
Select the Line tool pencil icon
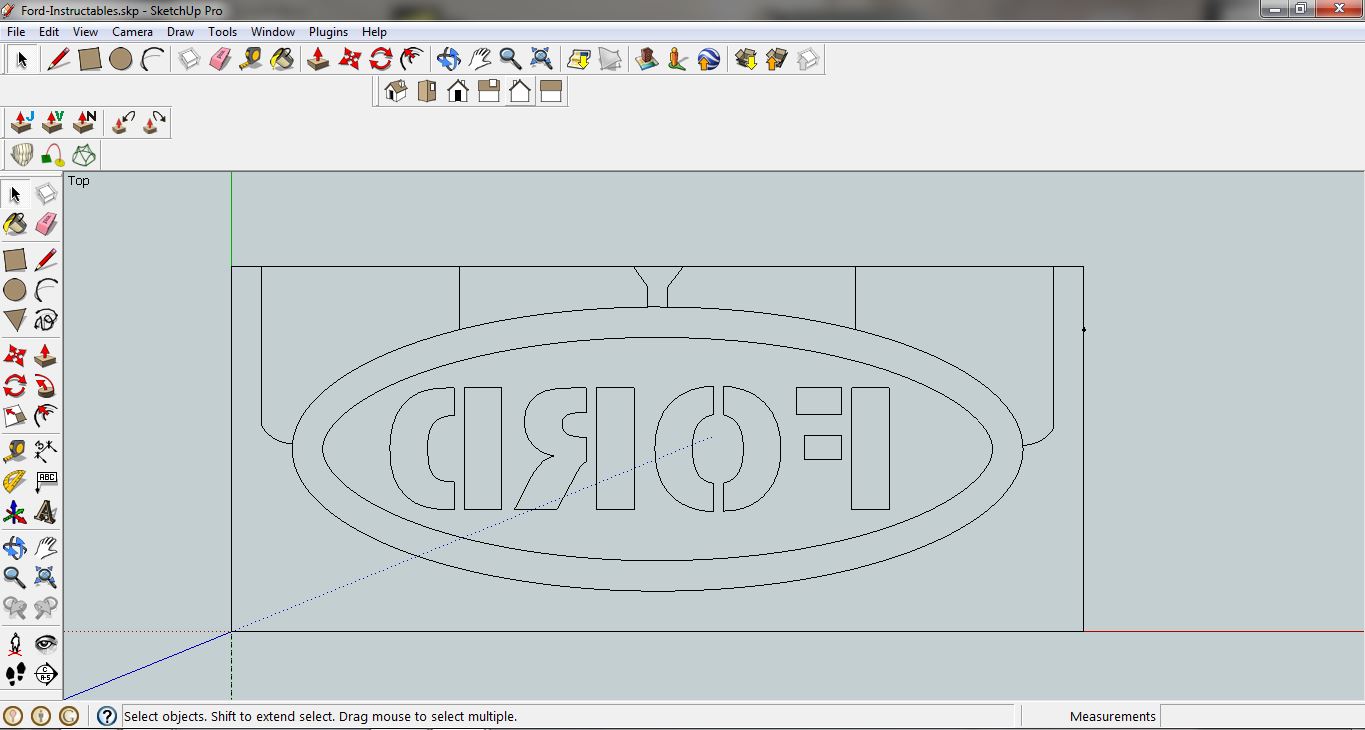[x=57, y=59]
